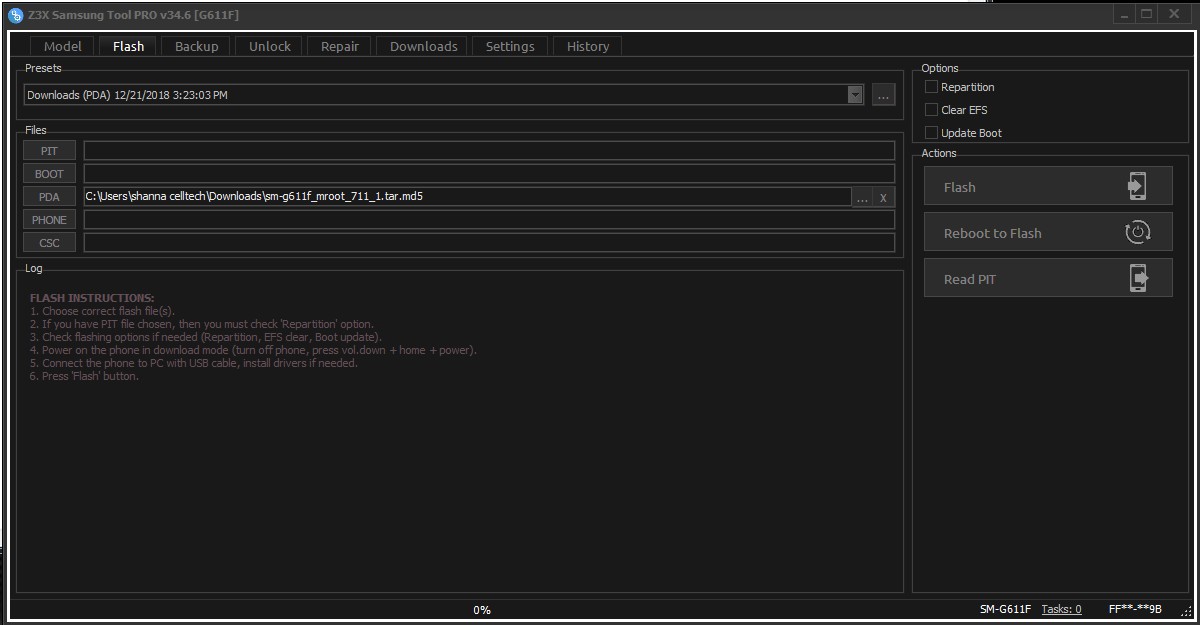Click inside the PIT file path field

click(x=489, y=151)
